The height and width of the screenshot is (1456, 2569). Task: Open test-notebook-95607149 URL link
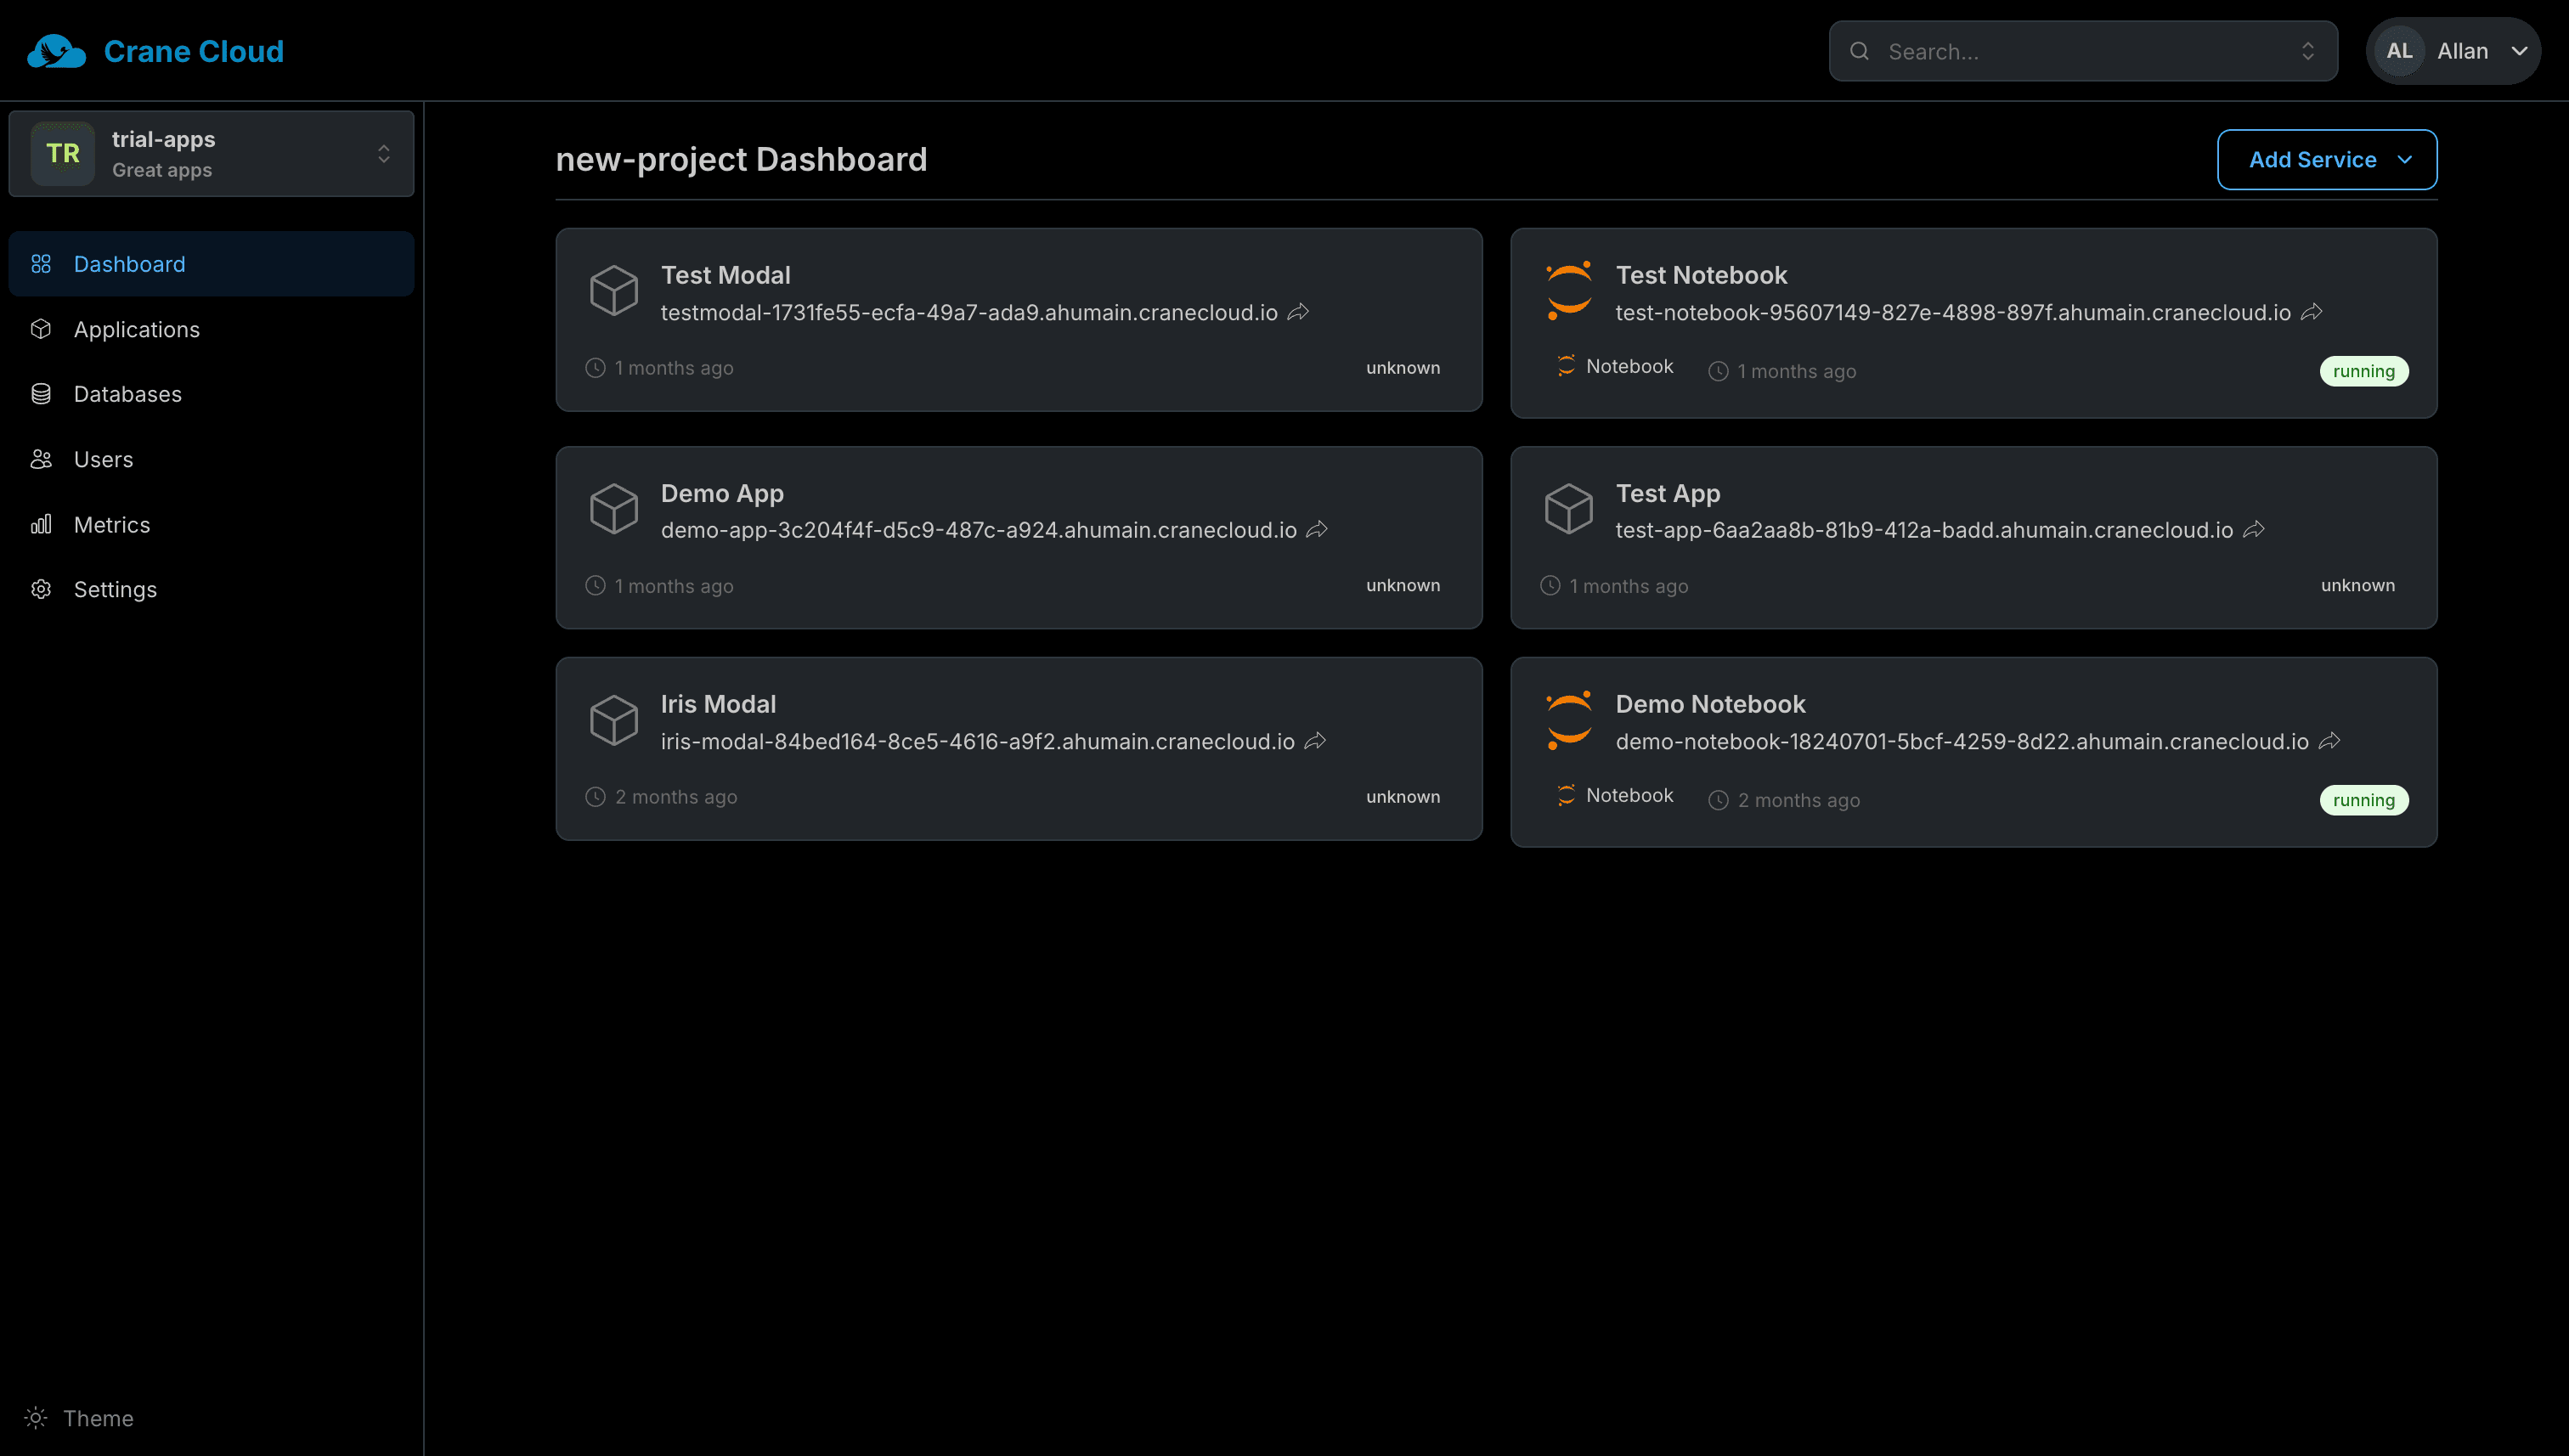click(1953, 313)
